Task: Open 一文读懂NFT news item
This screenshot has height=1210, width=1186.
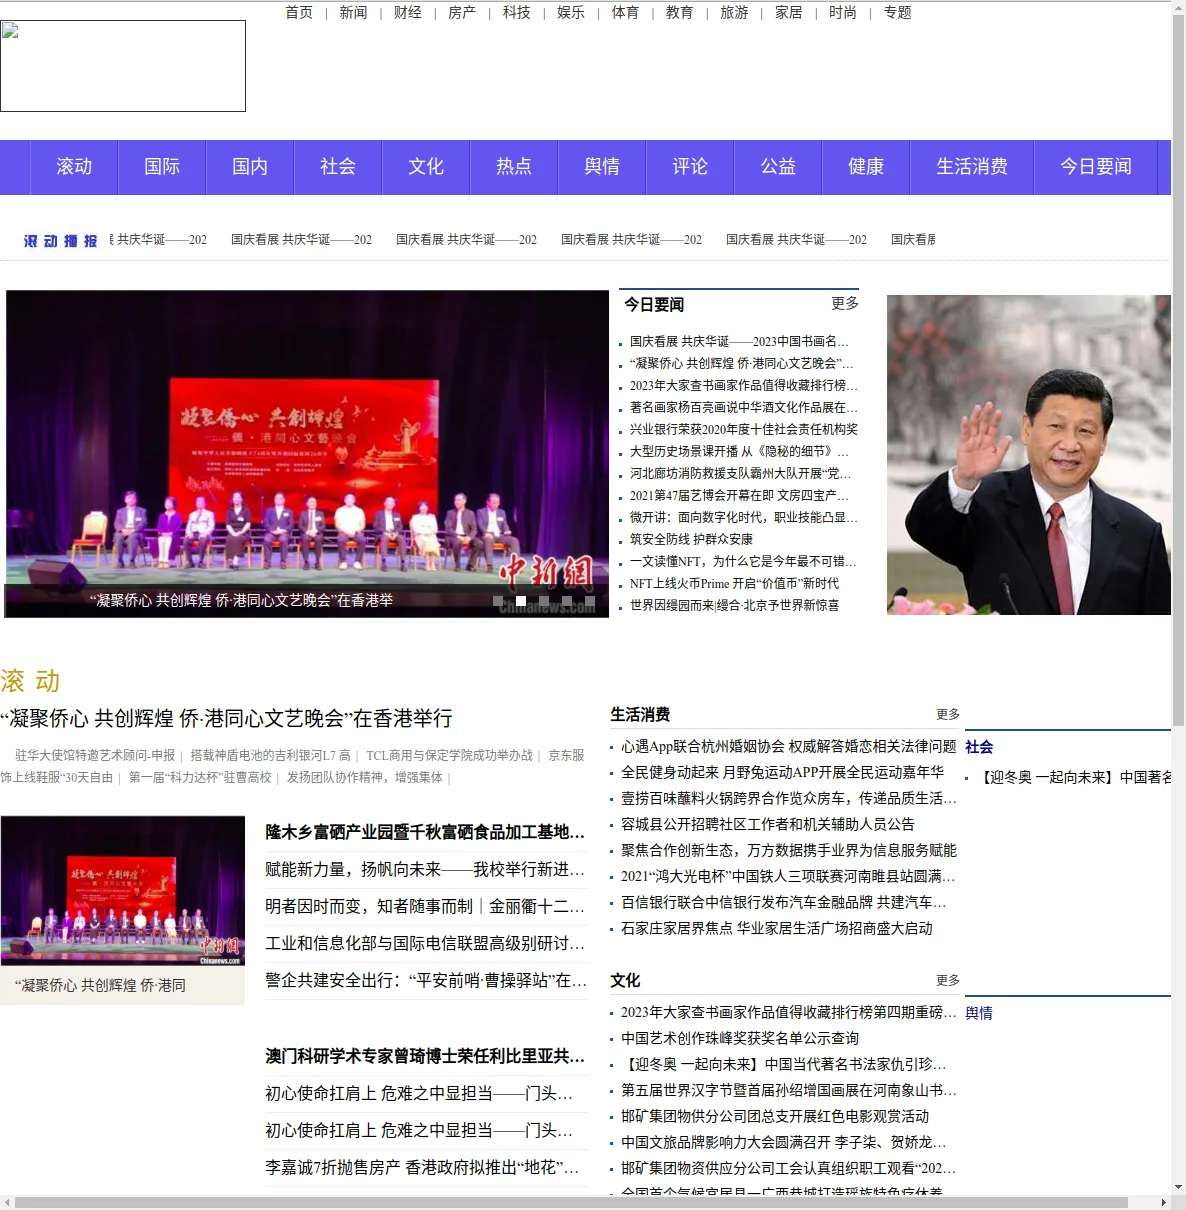Action: [x=743, y=562]
